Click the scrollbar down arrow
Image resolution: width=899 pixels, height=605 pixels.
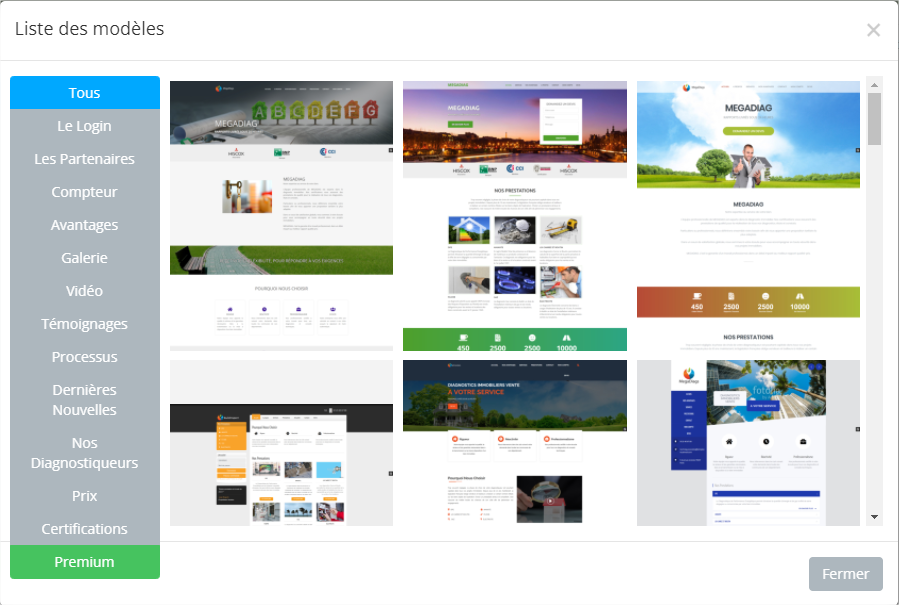(x=874, y=517)
